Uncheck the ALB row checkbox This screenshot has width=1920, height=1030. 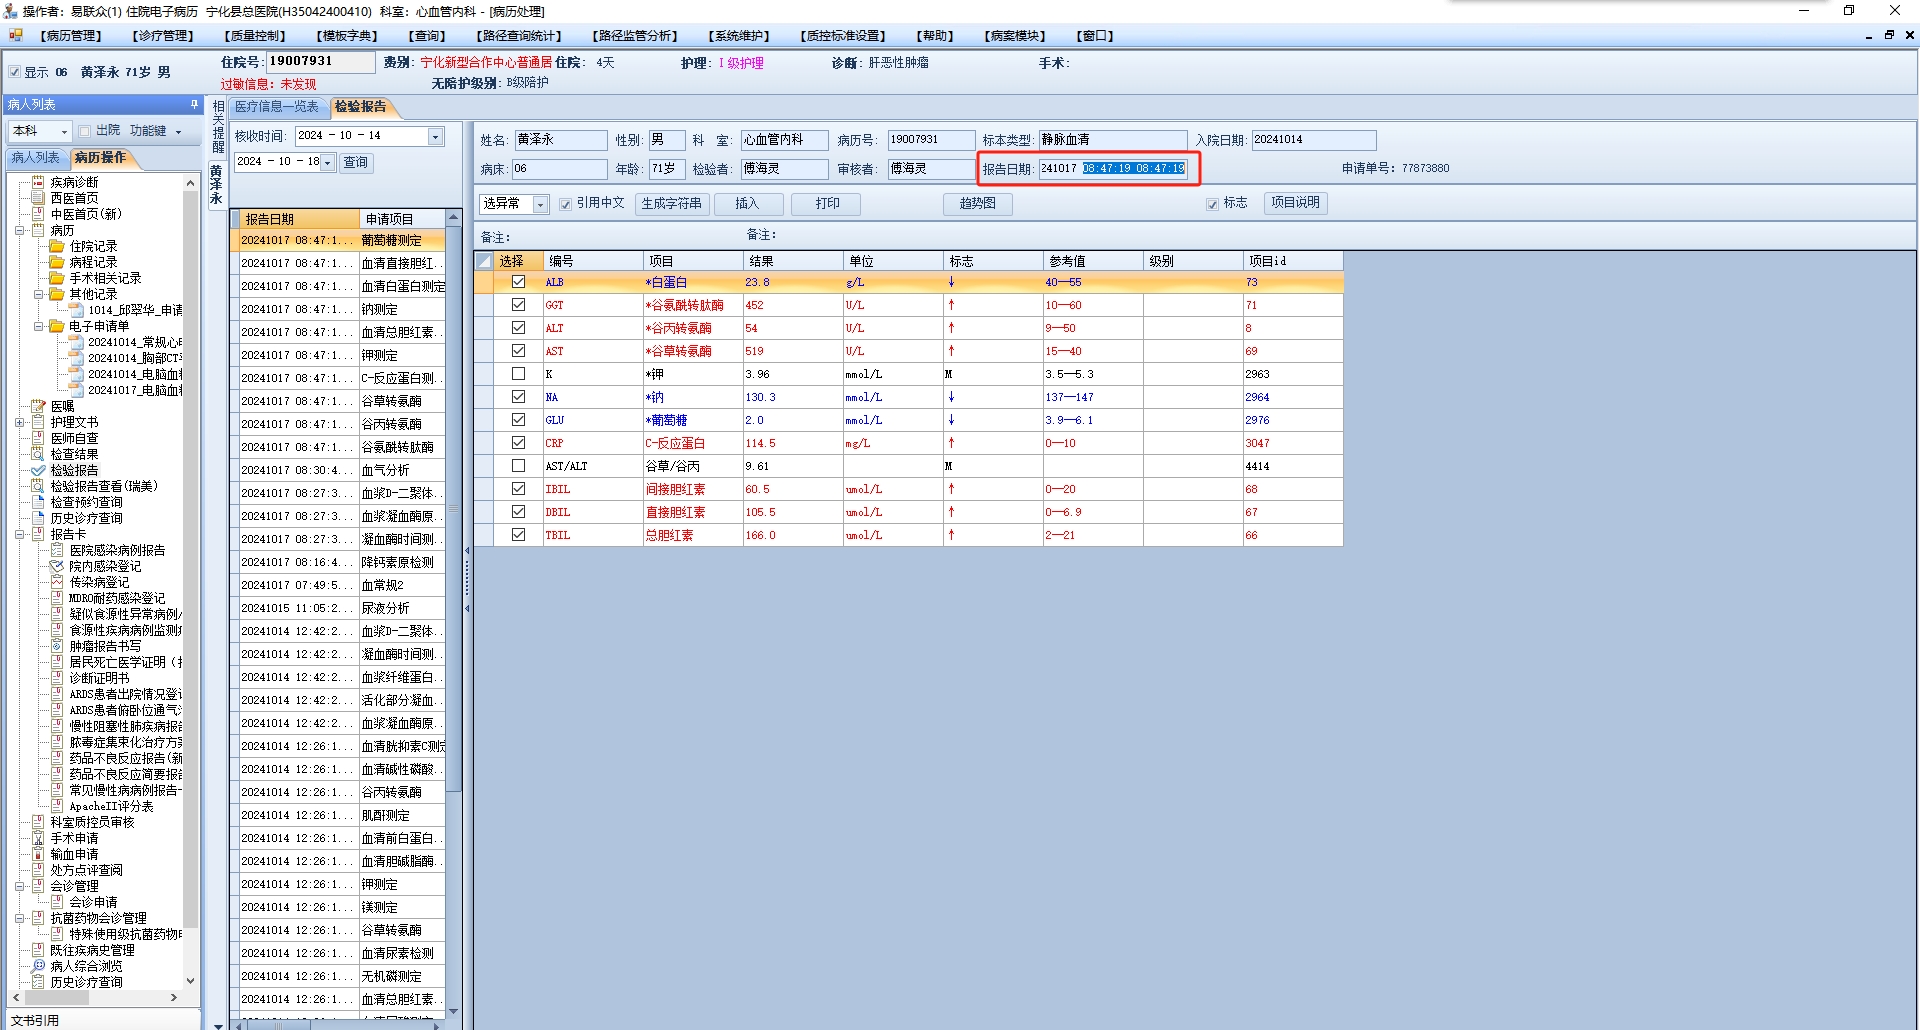tap(518, 282)
